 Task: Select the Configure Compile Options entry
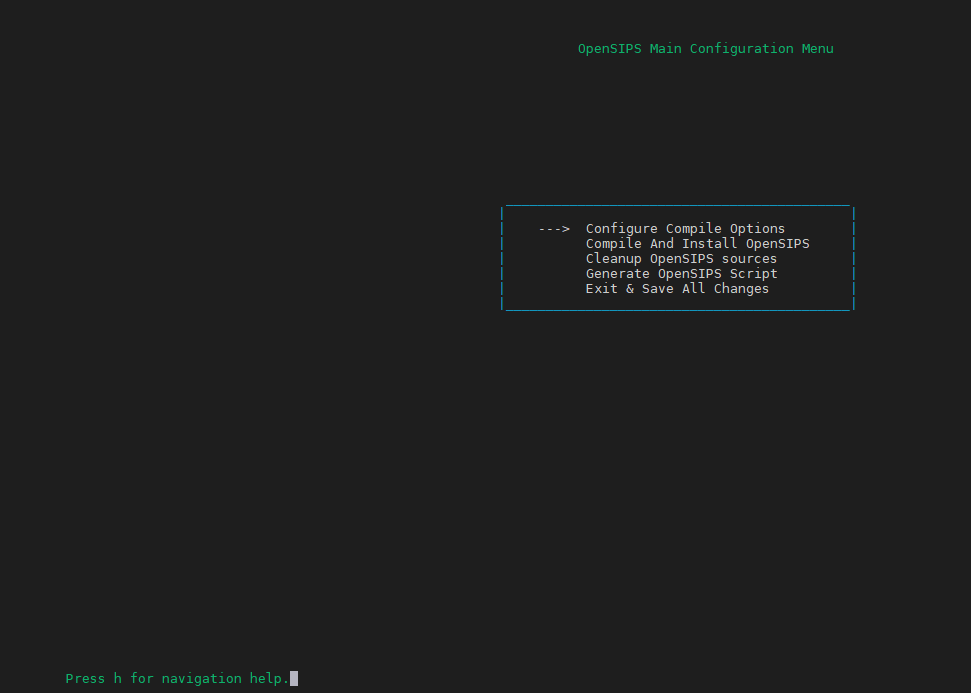point(685,229)
